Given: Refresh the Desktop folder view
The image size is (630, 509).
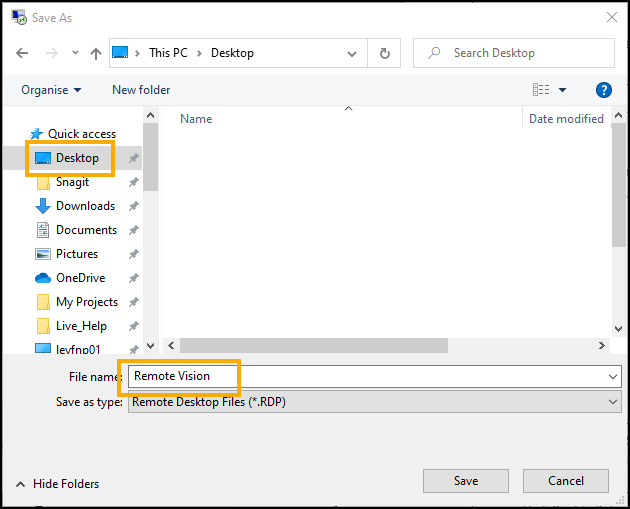Looking at the screenshot, I should click(384, 53).
